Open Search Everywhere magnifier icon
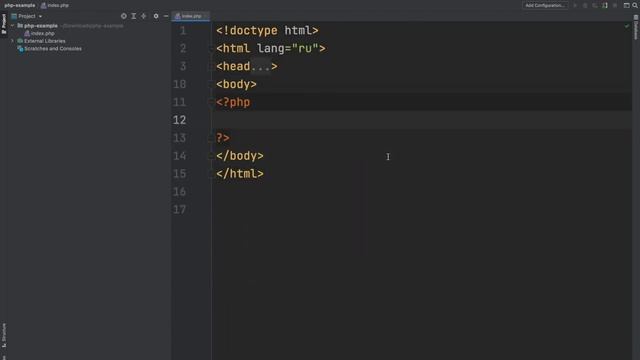This screenshot has width=640, height=360. point(635,5)
